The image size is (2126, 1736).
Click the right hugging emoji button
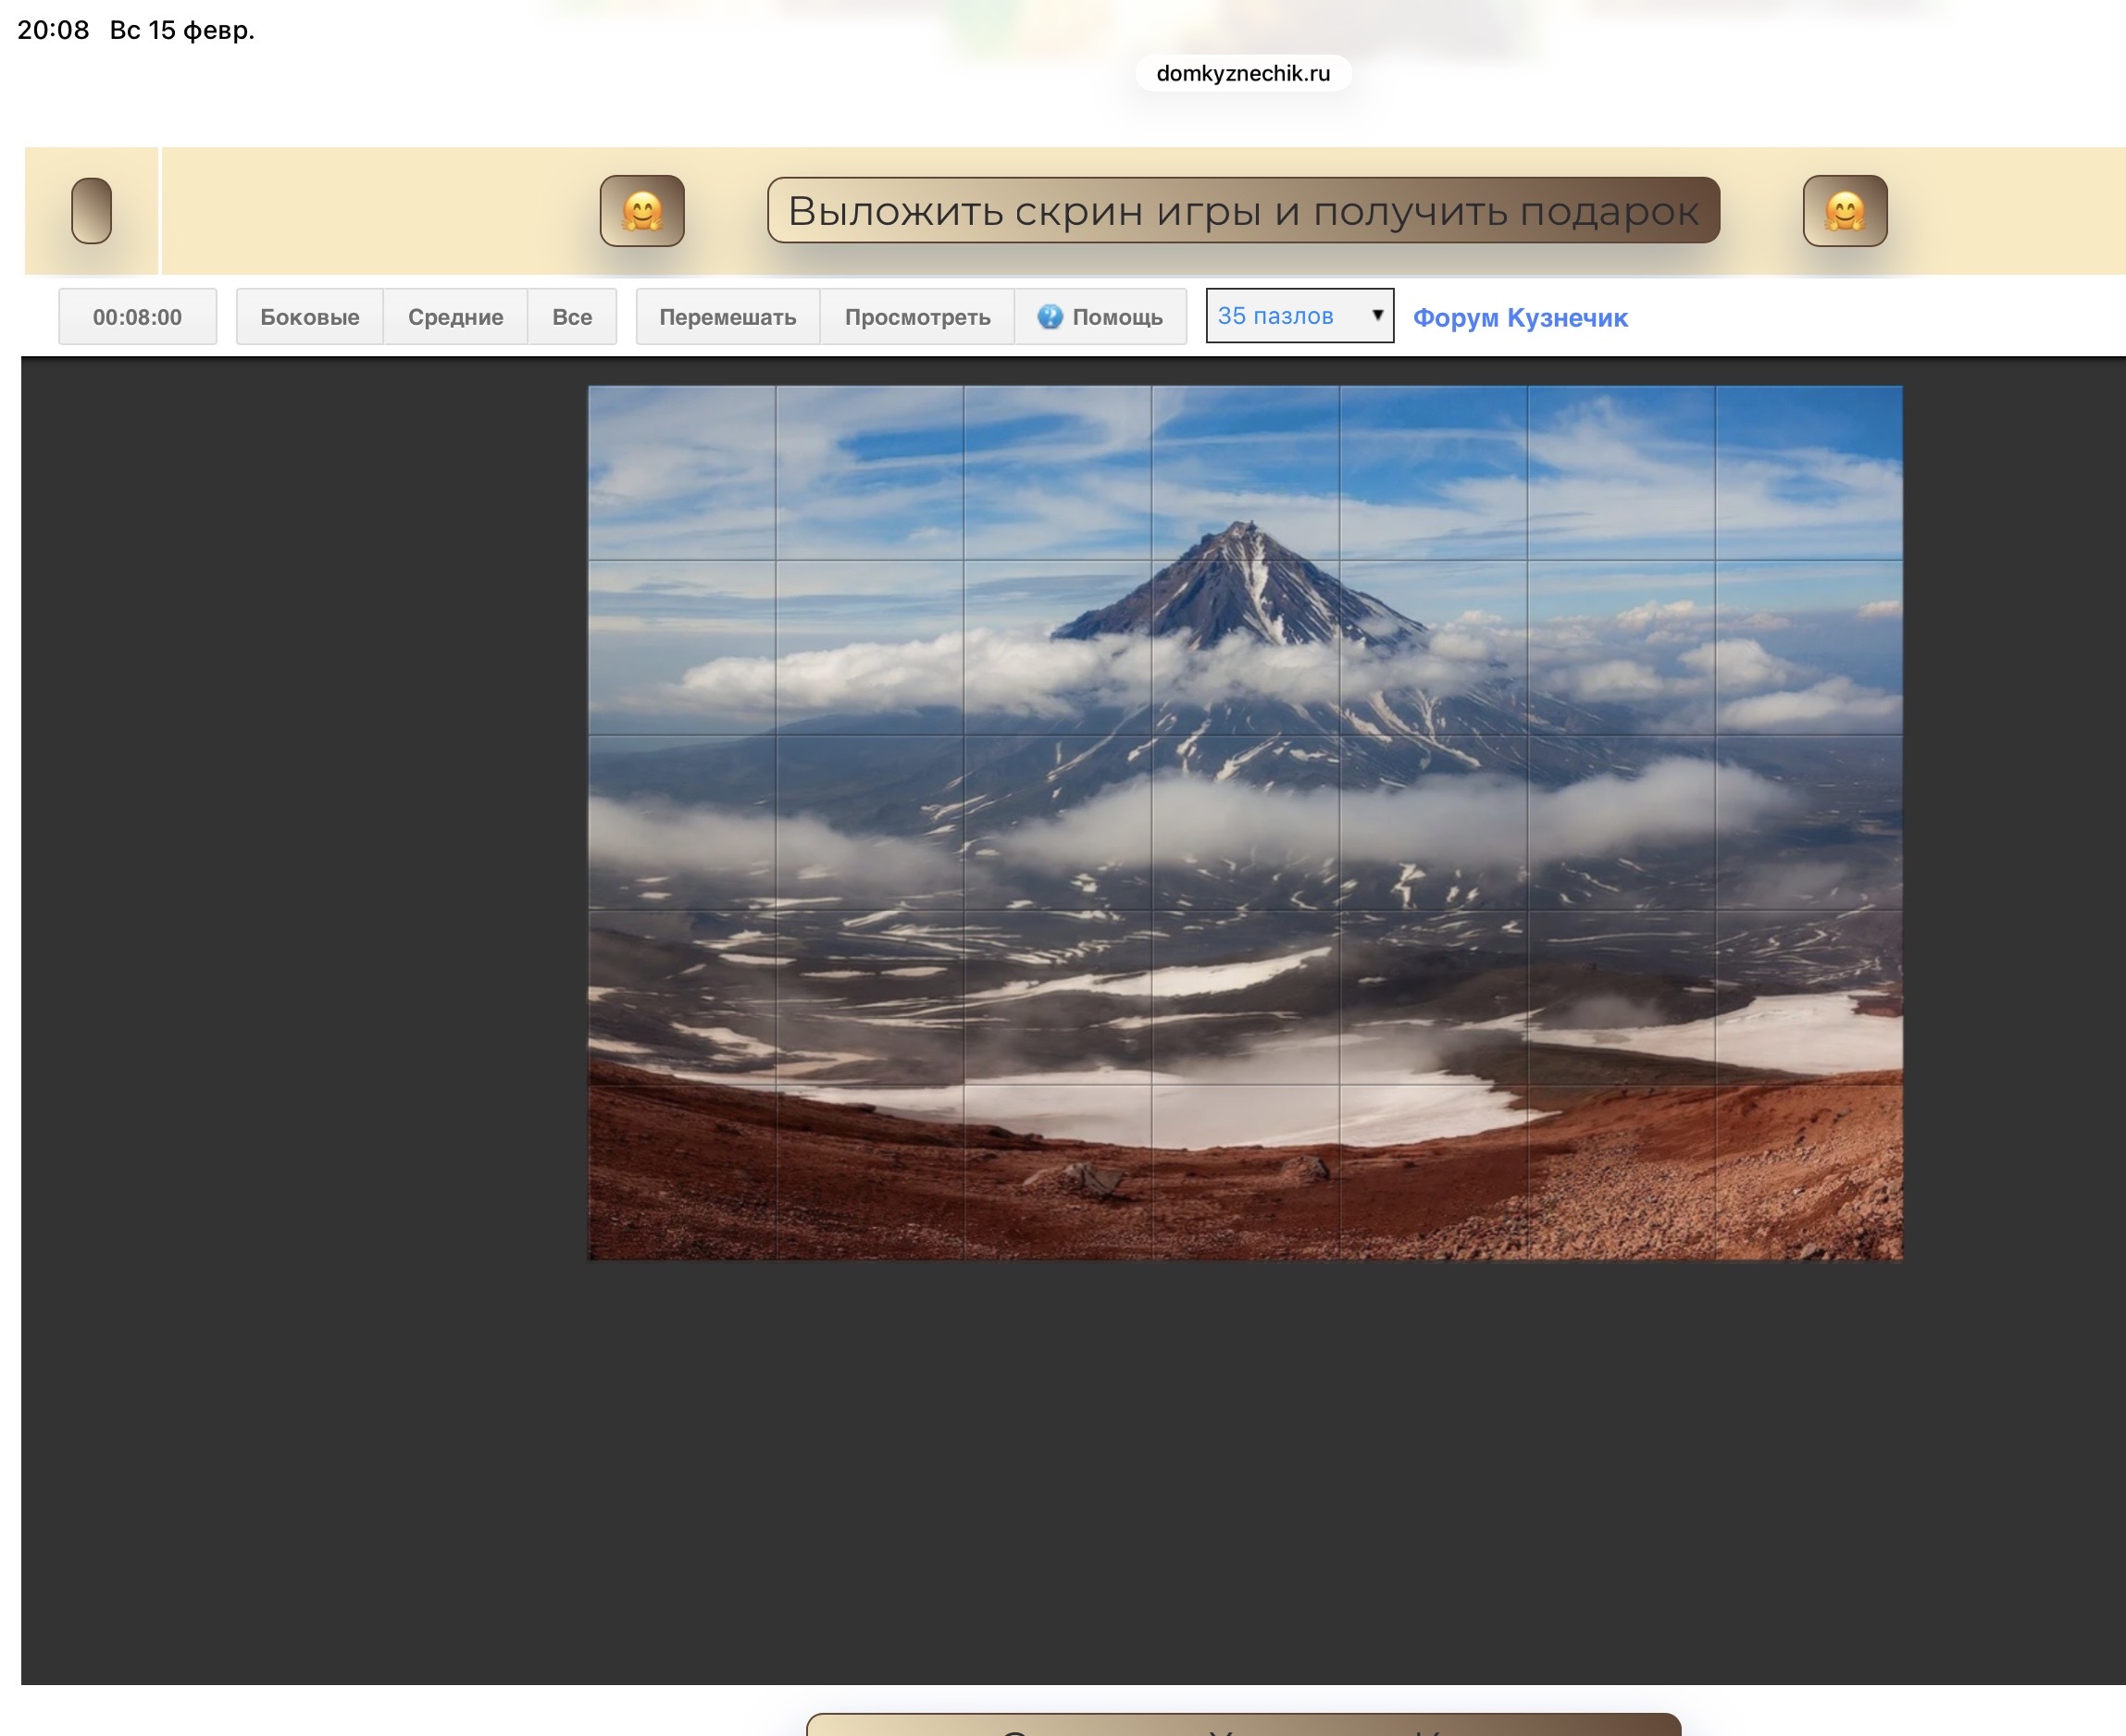tap(1844, 211)
